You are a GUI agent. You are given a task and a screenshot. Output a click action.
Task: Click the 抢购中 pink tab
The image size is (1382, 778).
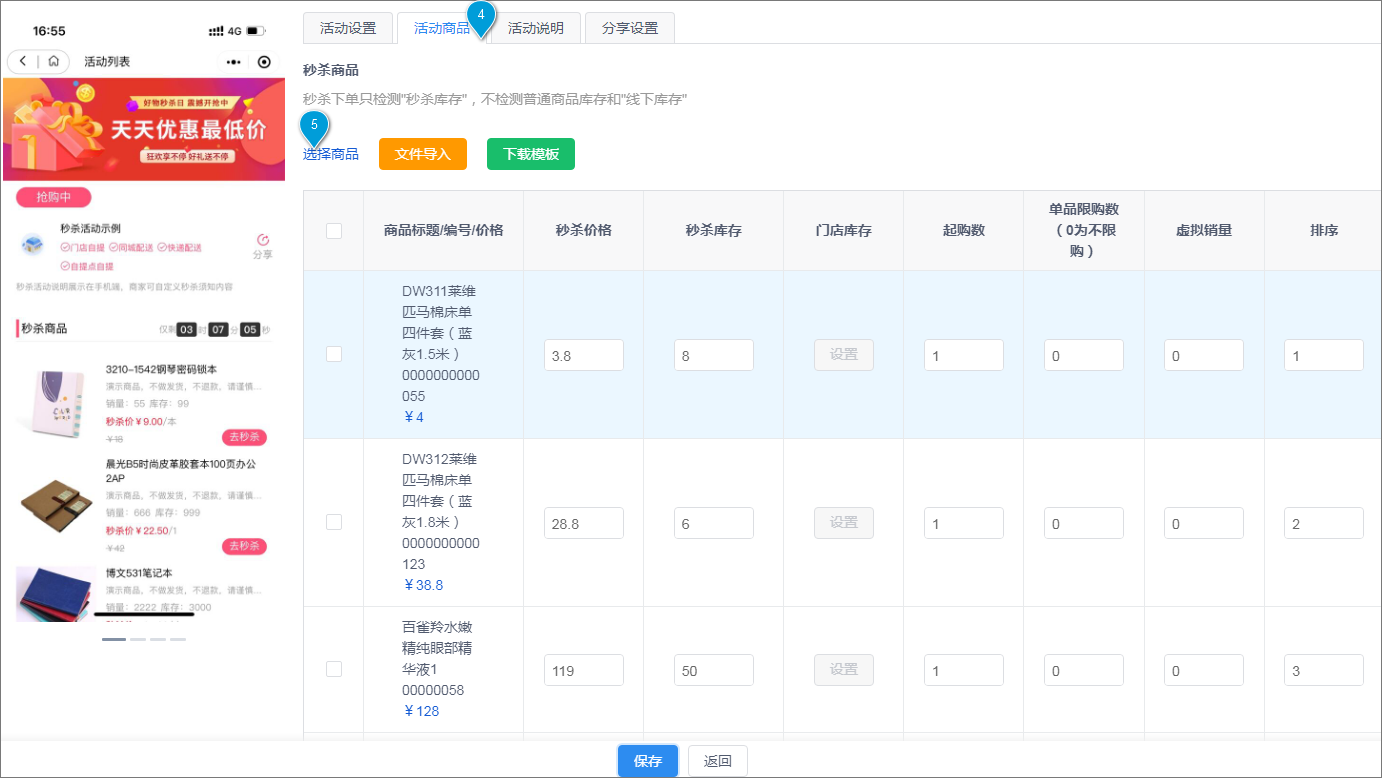[x=53, y=197]
